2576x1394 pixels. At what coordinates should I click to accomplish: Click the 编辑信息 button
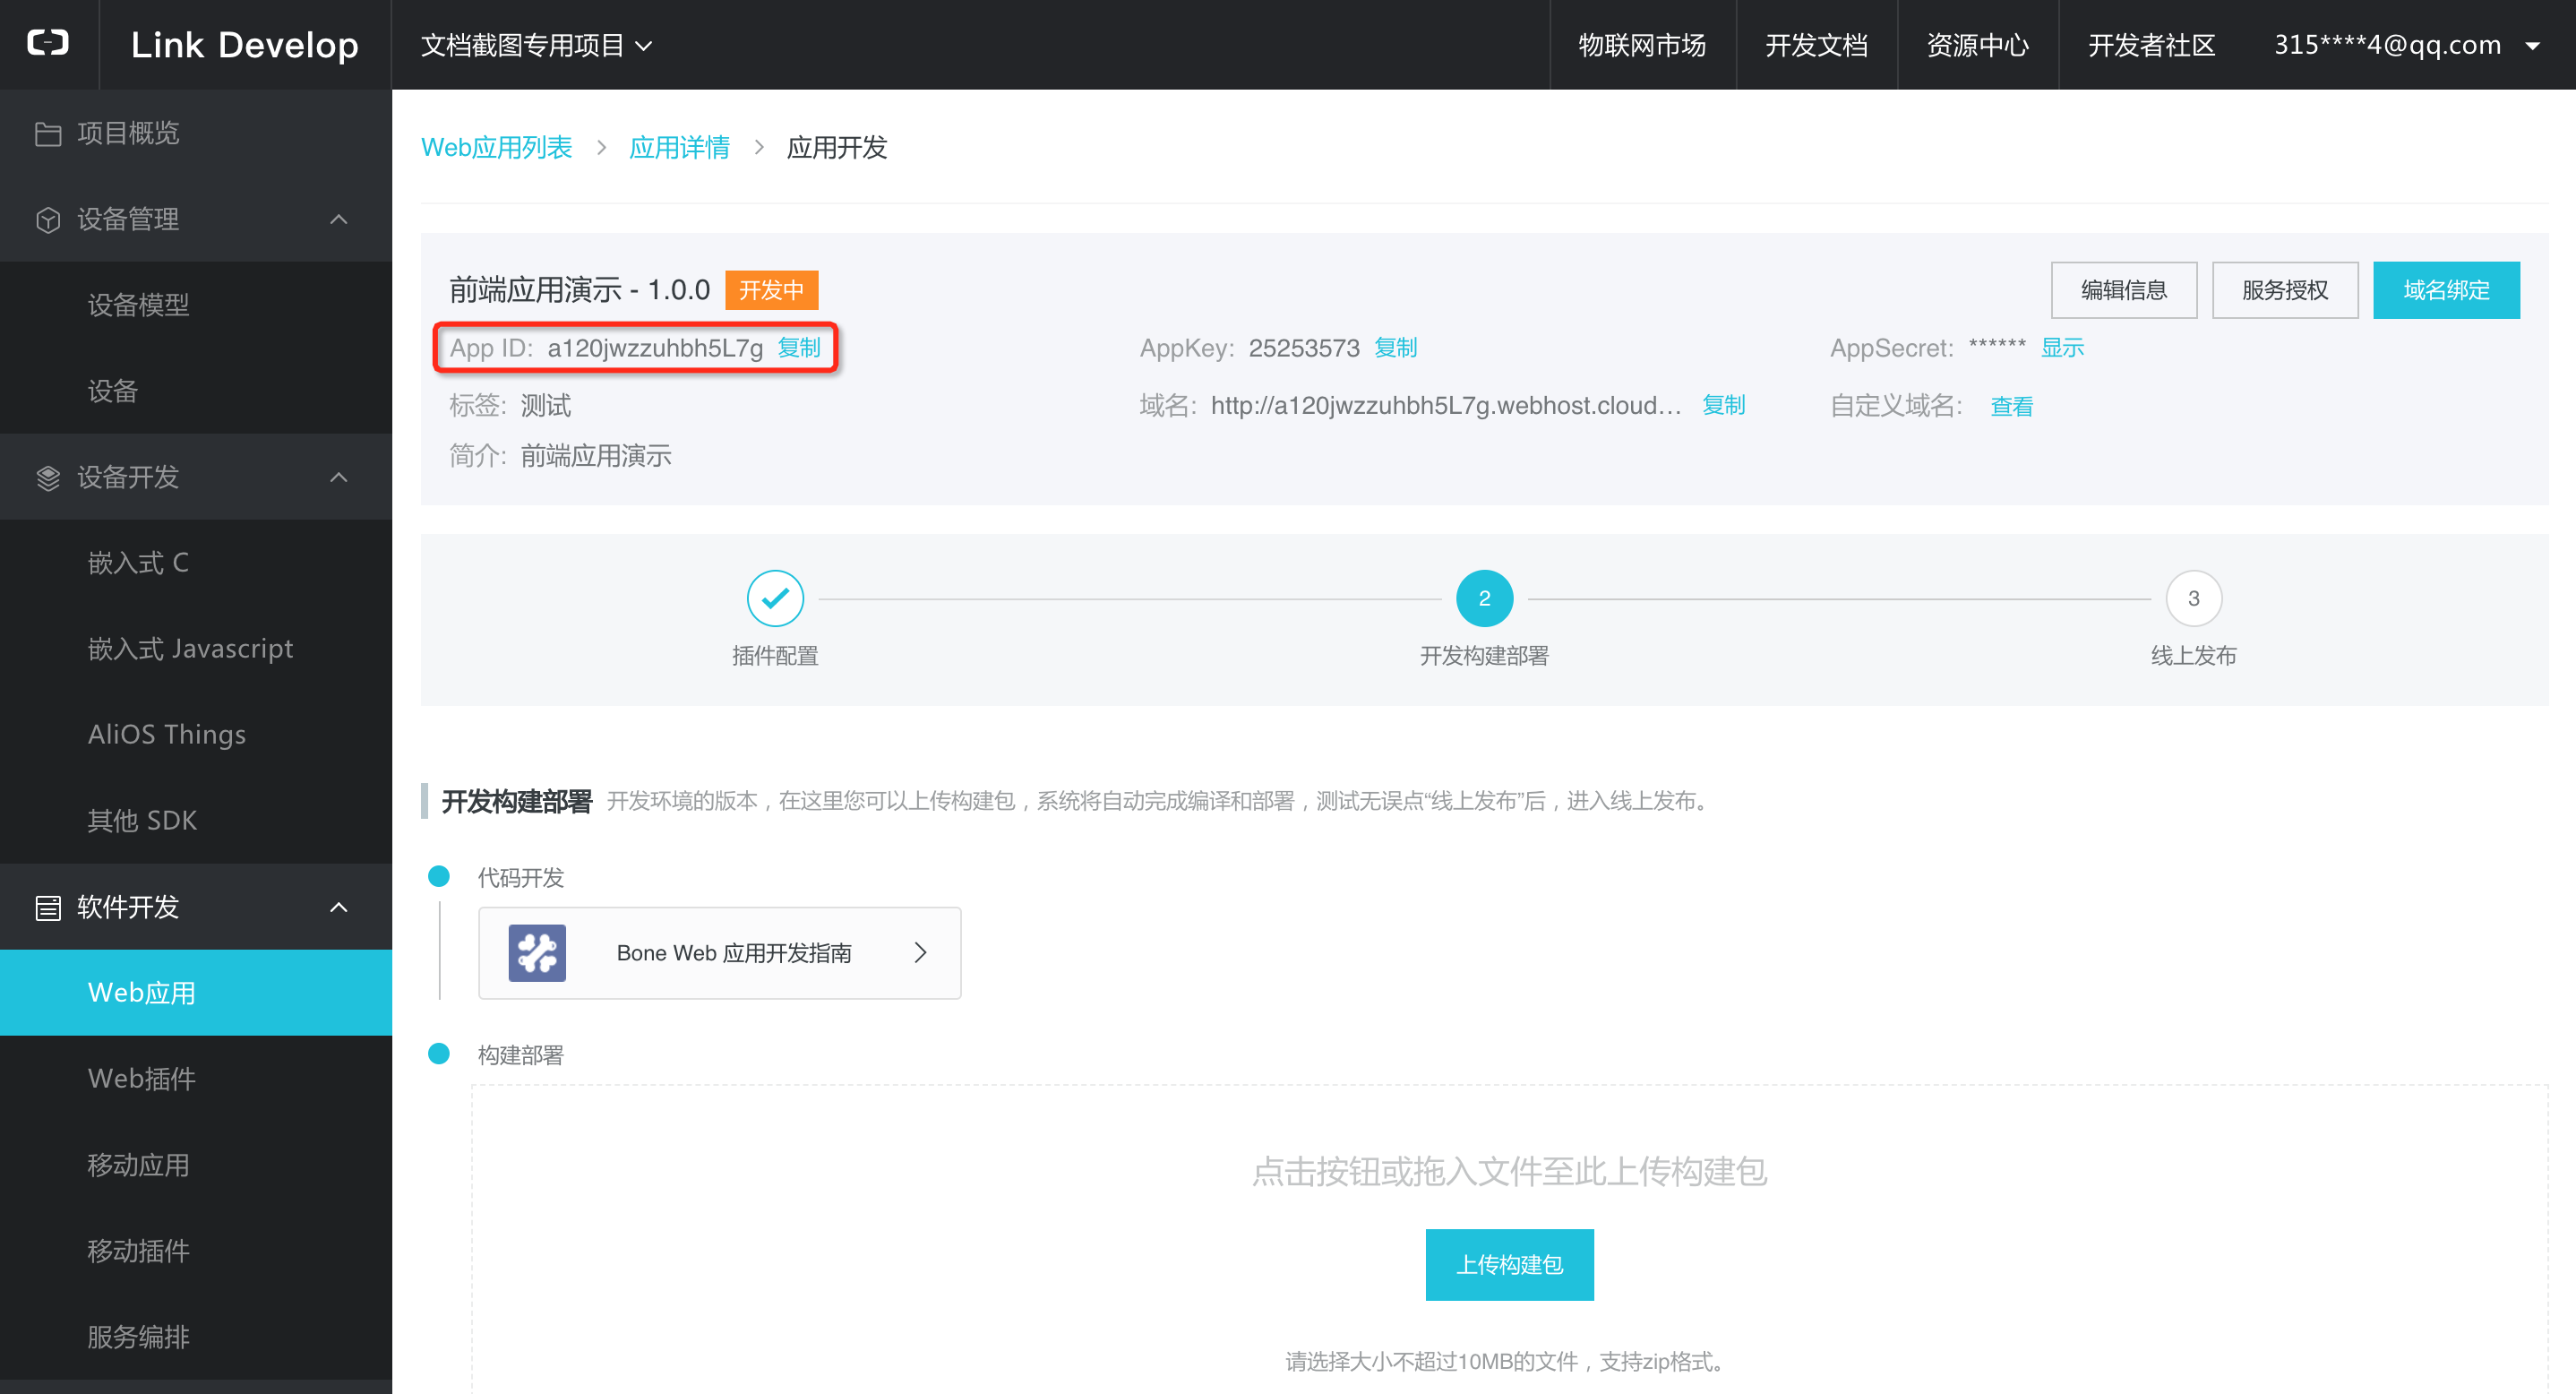(2123, 290)
